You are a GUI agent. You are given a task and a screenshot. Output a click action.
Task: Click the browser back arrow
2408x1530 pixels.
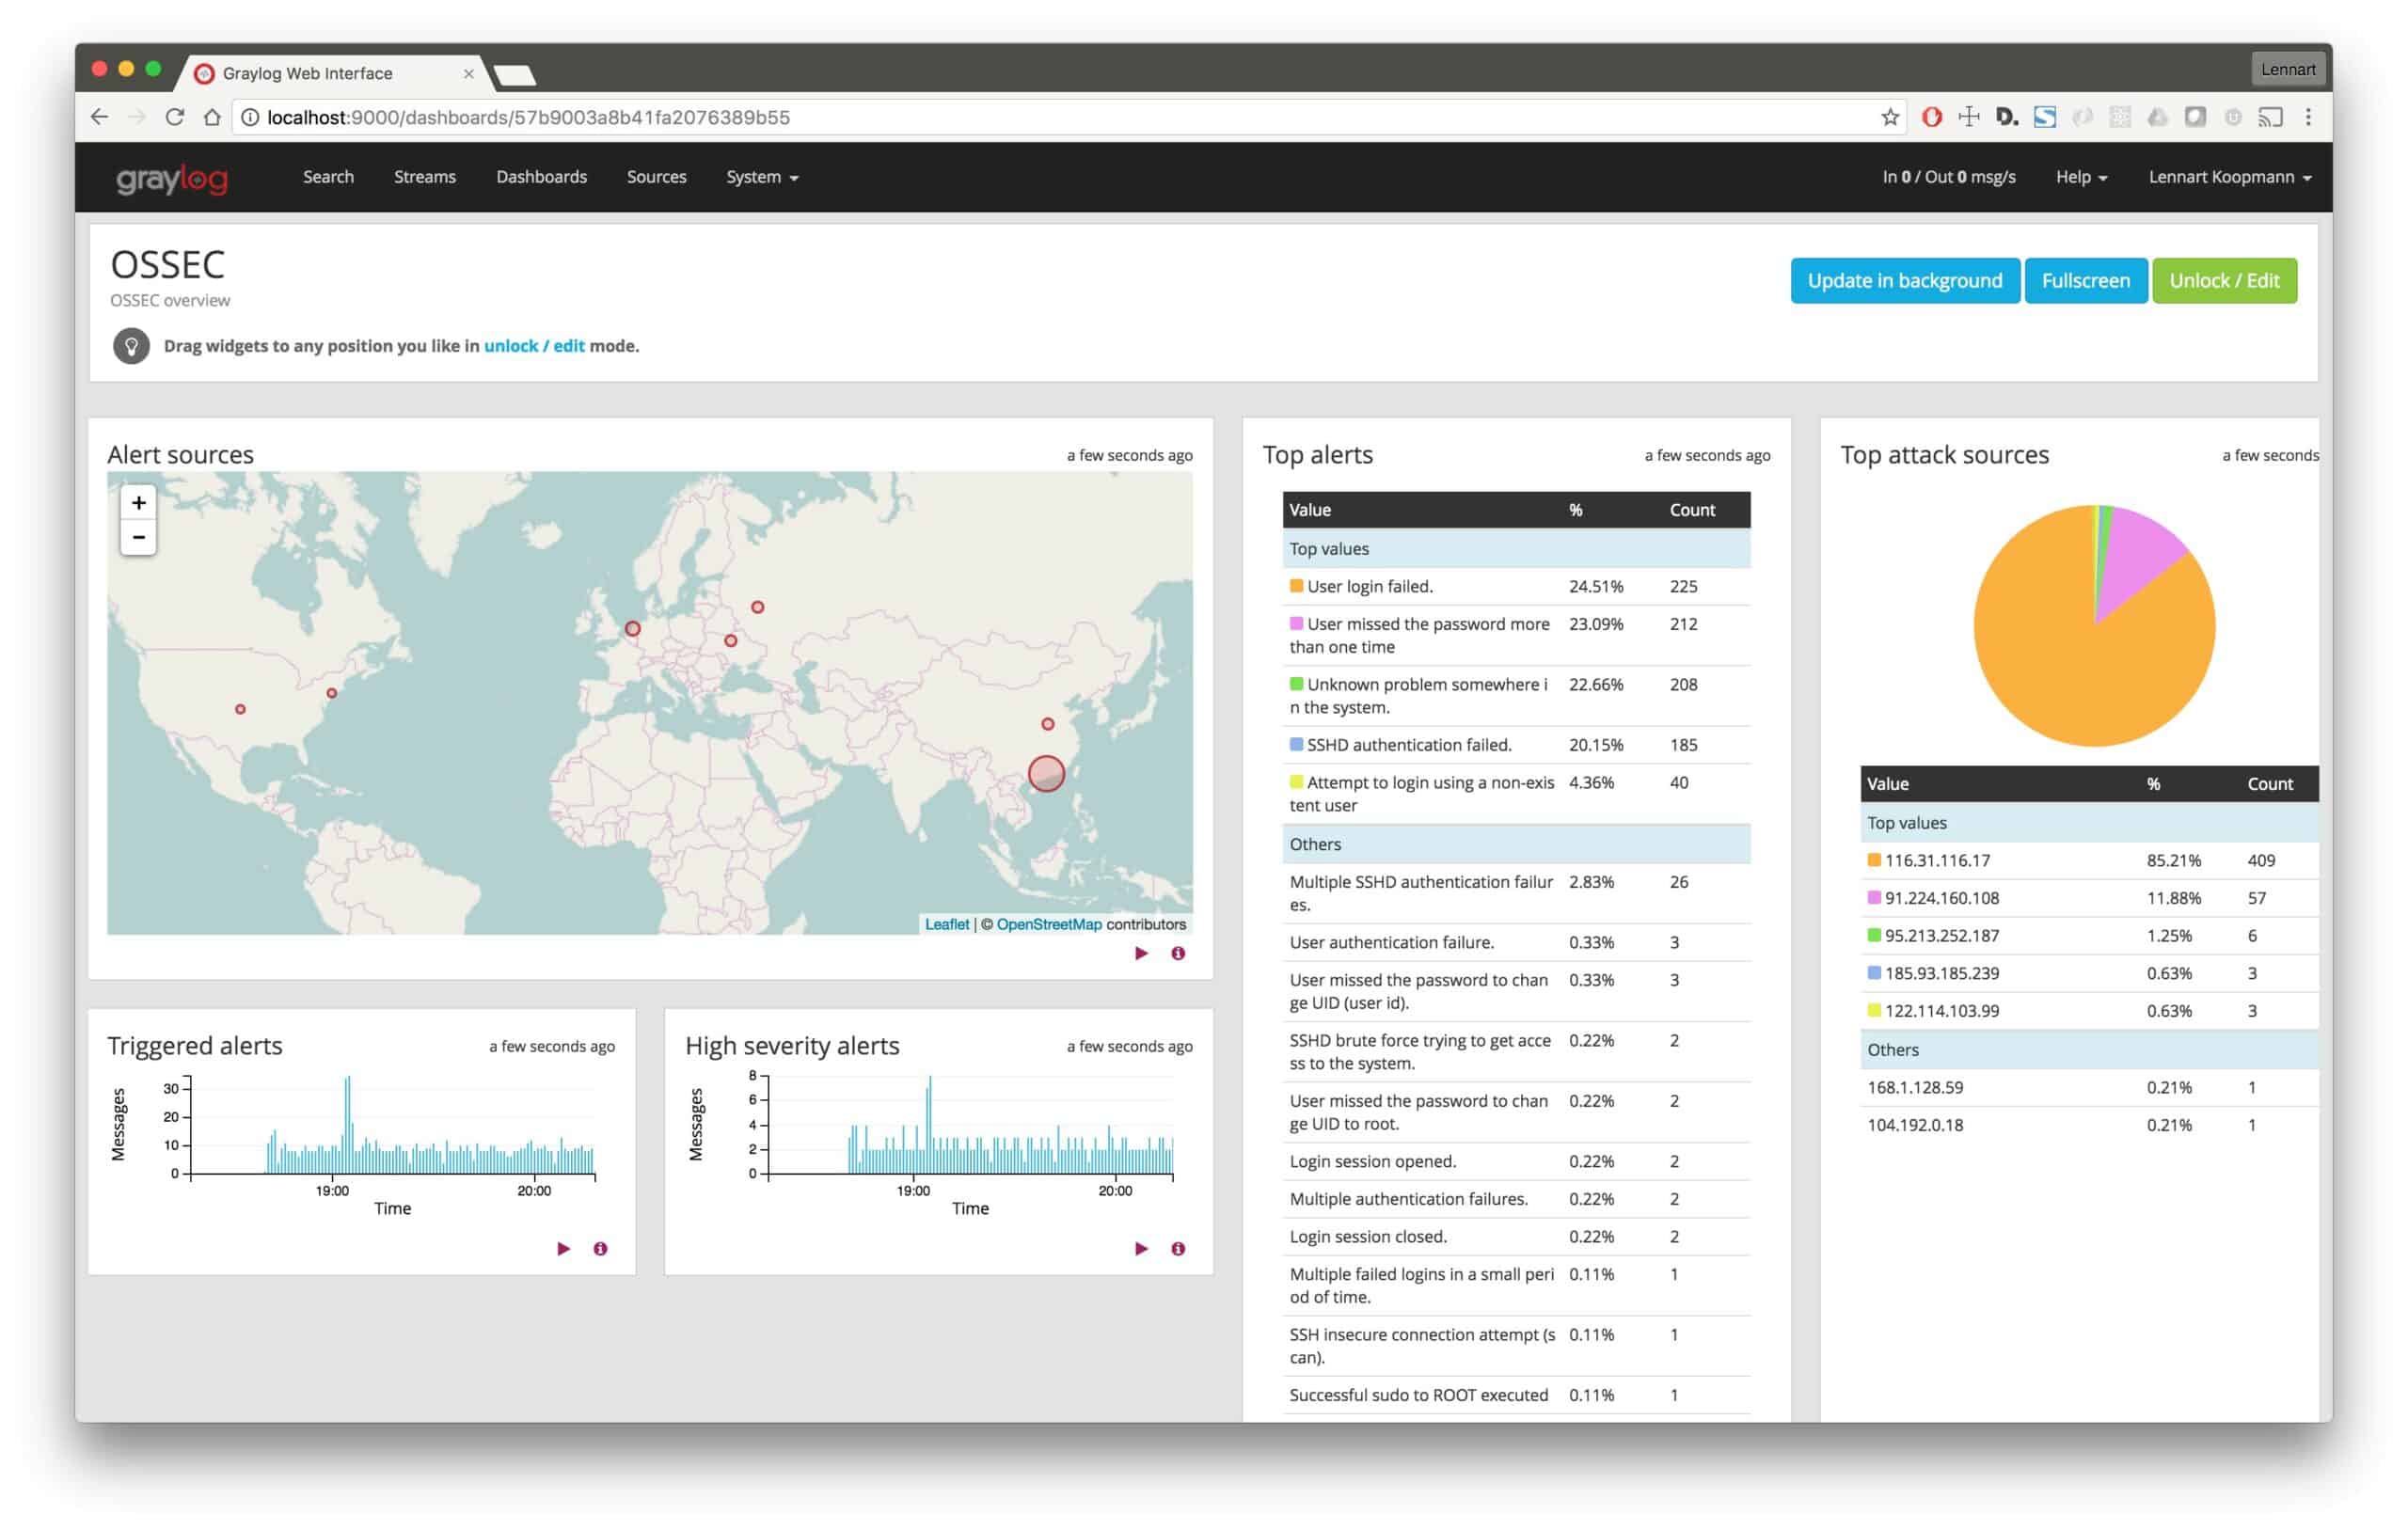[x=99, y=117]
